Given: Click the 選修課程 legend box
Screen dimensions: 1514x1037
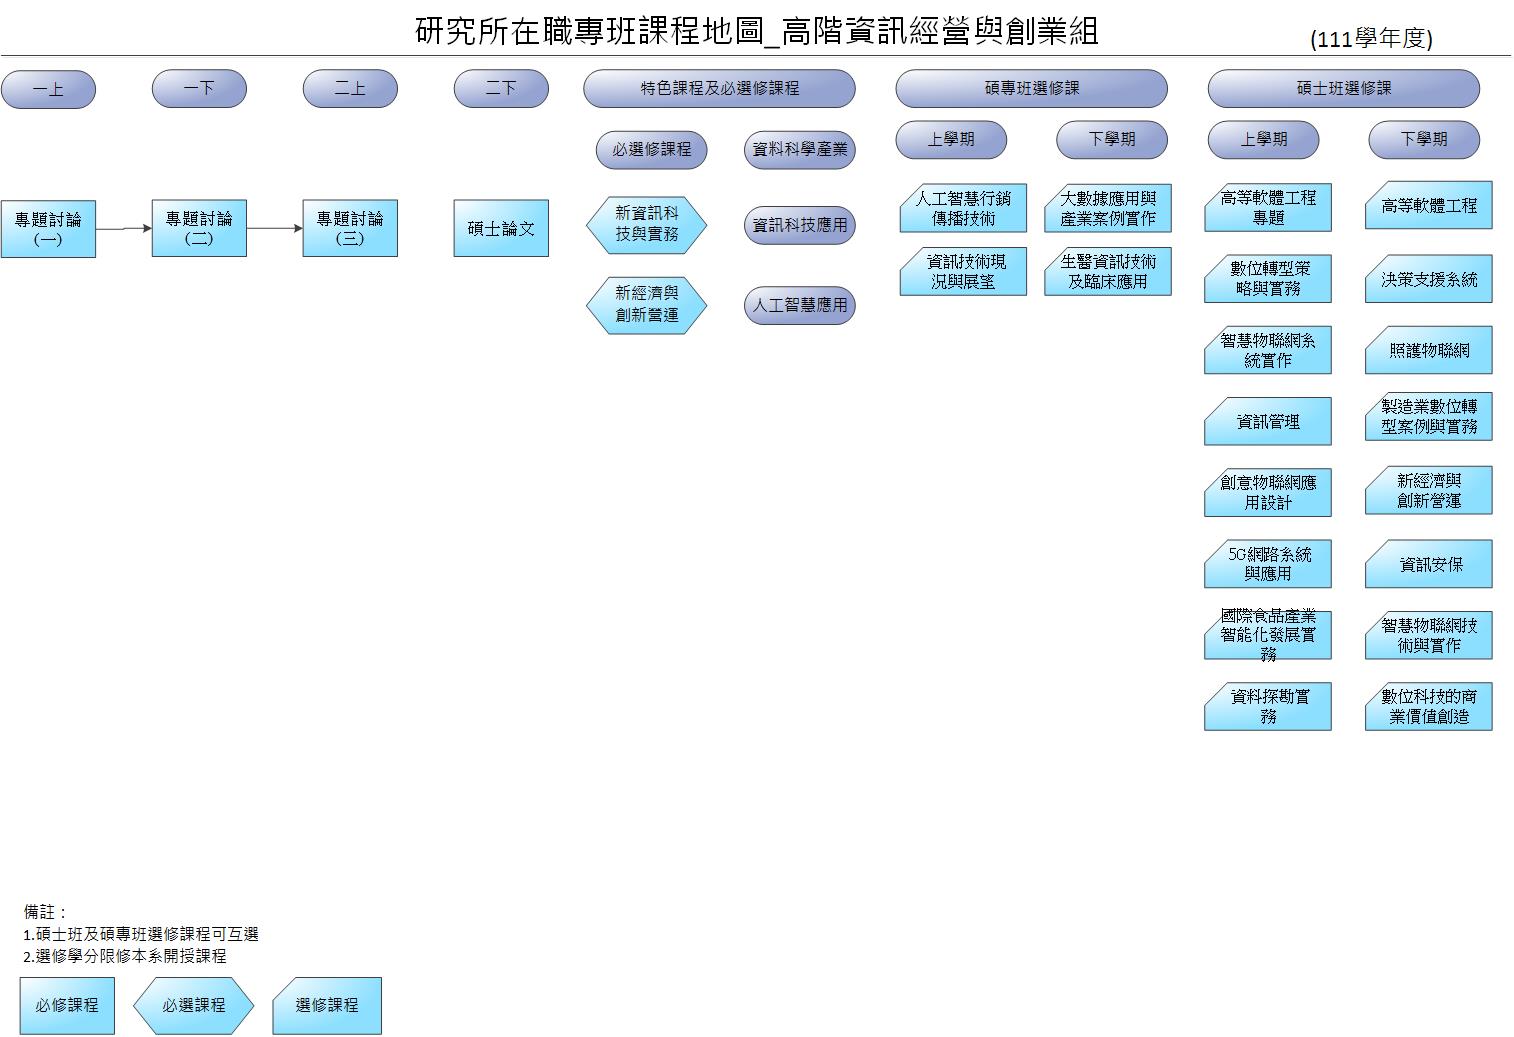Looking at the screenshot, I should pyautogui.click(x=327, y=1005).
